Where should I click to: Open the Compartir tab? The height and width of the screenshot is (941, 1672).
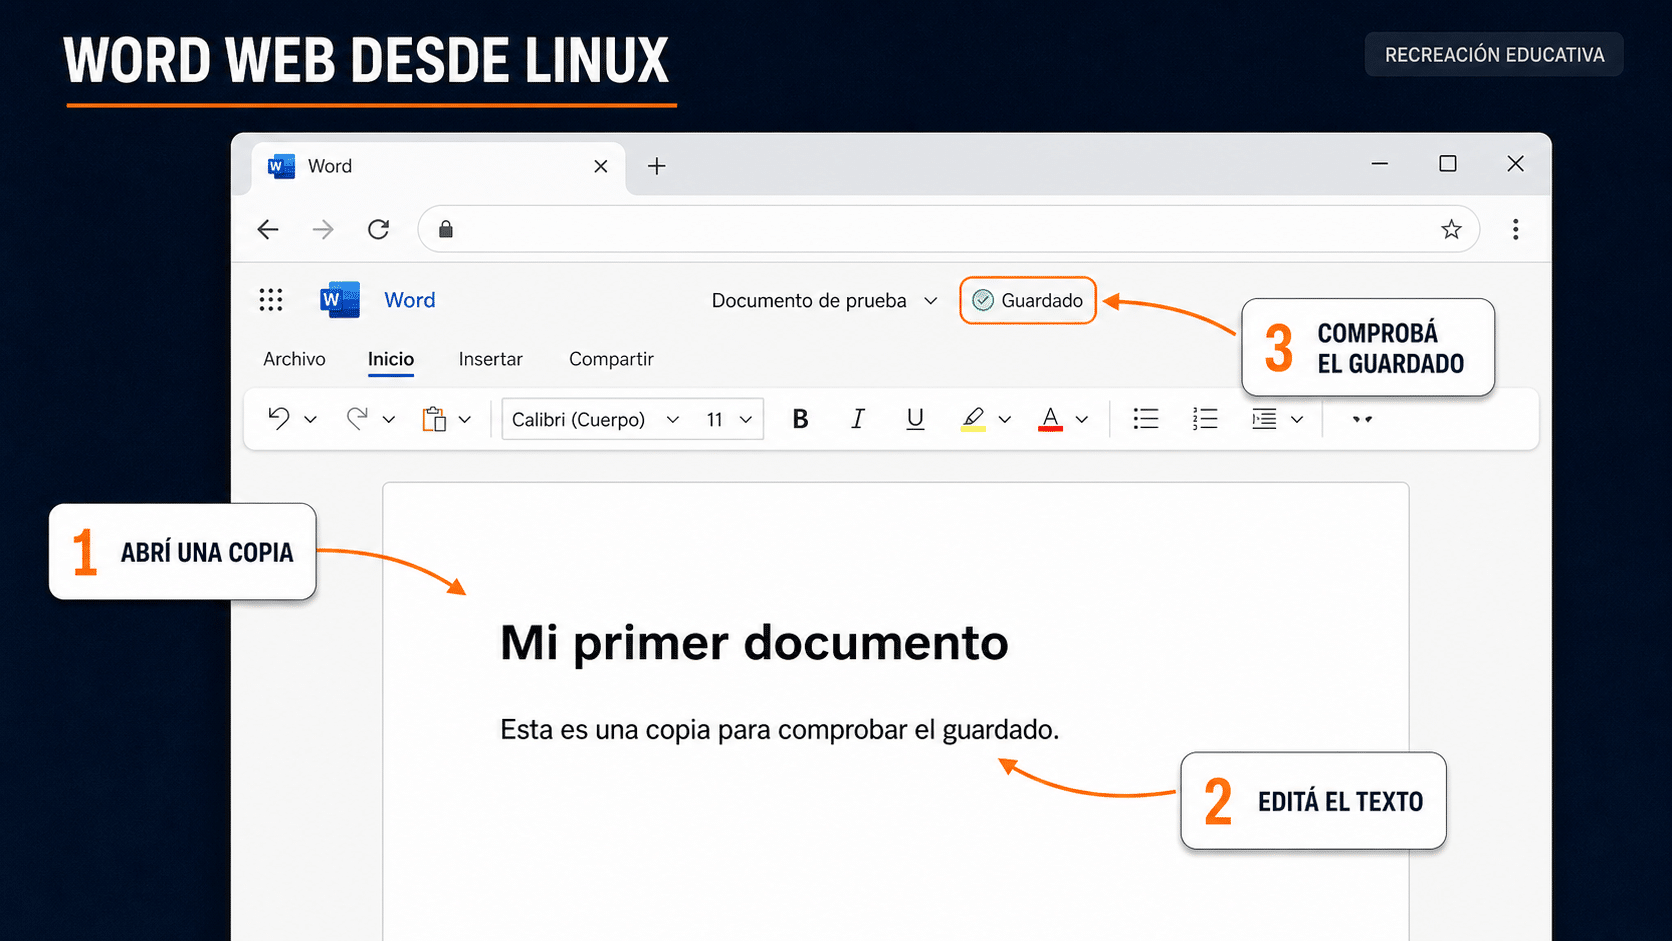click(x=611, y=359)
